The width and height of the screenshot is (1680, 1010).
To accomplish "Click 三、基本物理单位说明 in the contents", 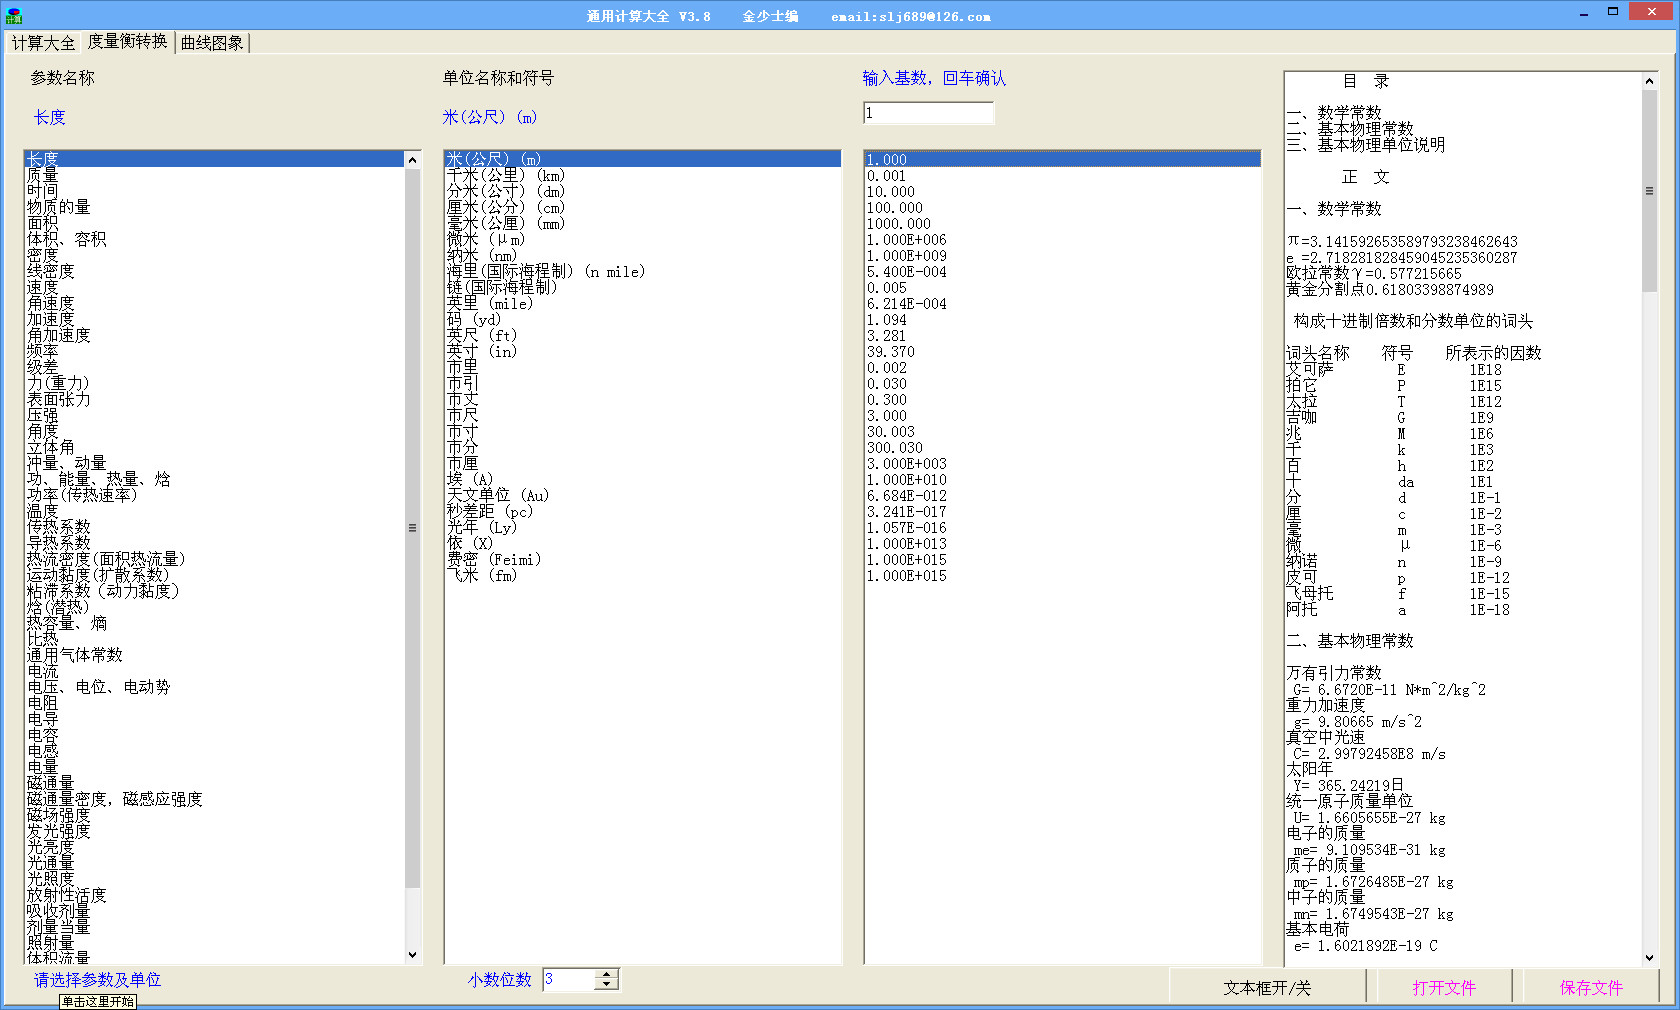I will (1366, 145).
